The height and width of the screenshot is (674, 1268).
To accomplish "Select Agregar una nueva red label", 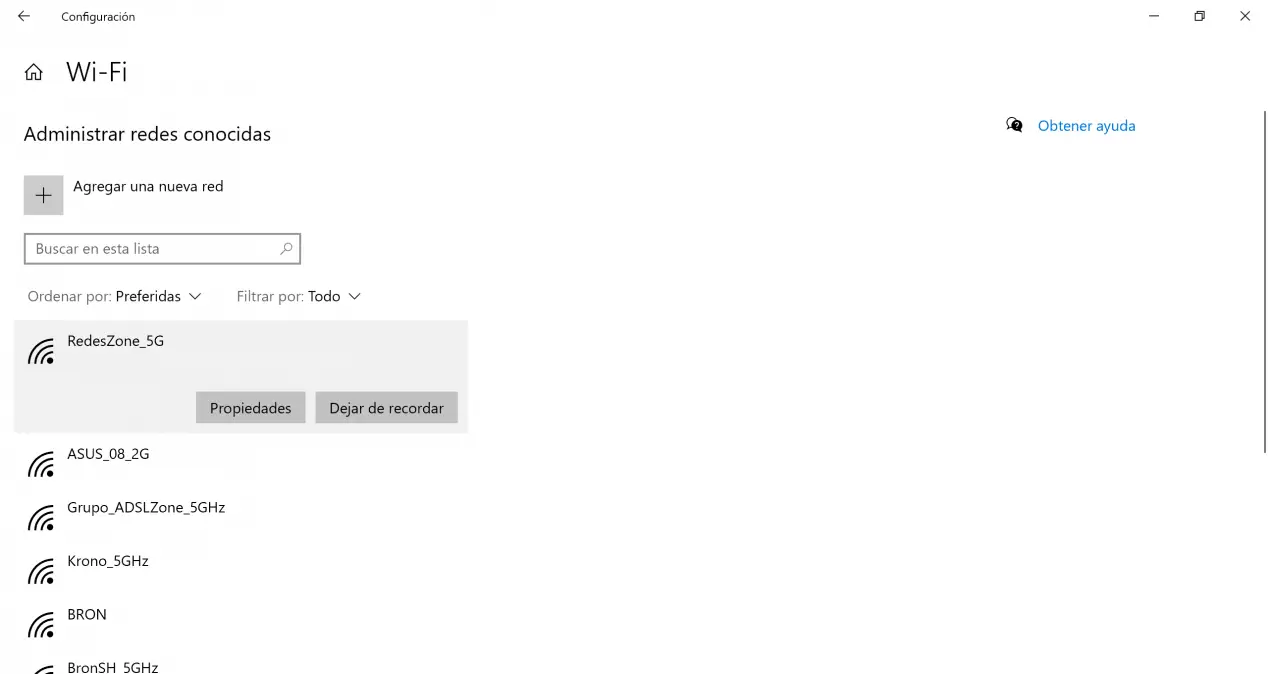I will pyautogui.click(x=148, y=186).
